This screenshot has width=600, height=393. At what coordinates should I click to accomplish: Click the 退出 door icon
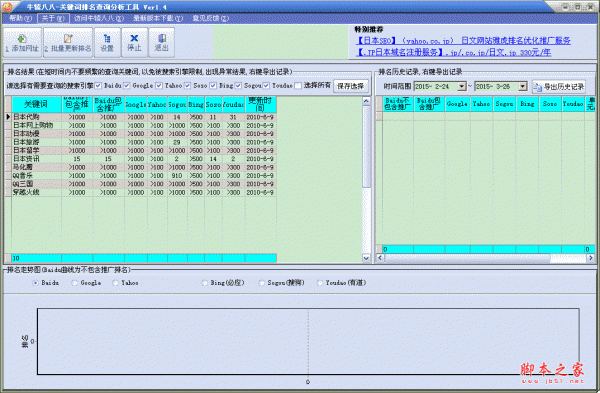pyautogui.click(x=161, y=38)
